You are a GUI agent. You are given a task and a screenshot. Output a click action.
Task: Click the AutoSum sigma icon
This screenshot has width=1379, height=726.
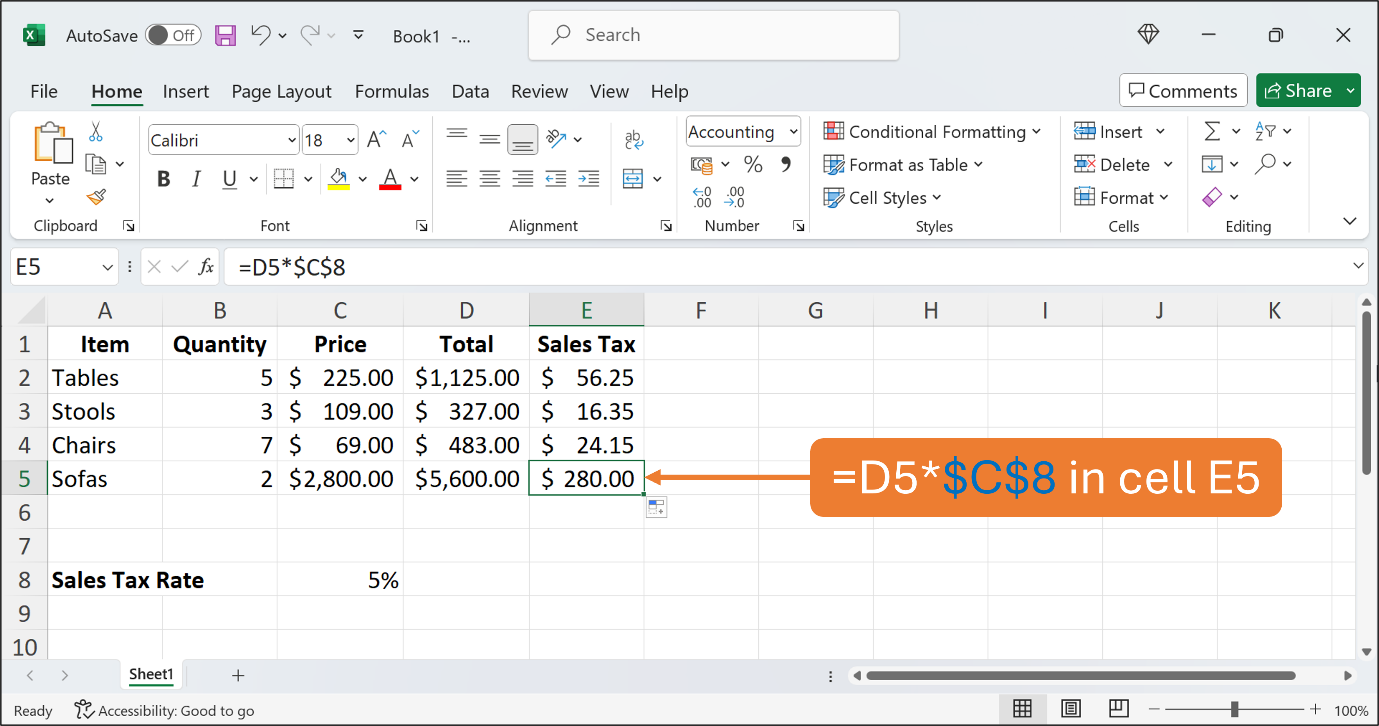pyautogui.click(x=1212, y=131)
